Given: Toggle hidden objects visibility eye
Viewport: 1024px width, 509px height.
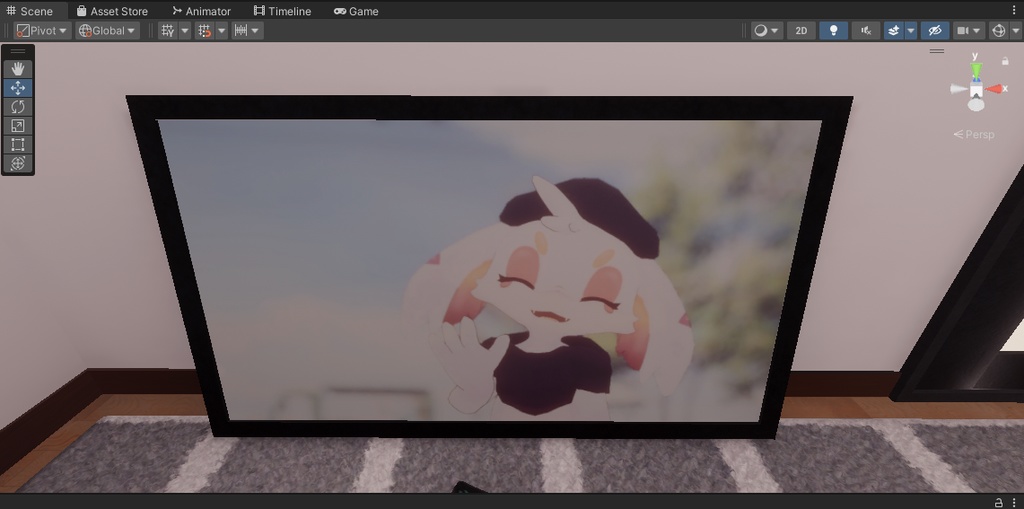Looking at the screenshot, I should click(935, 31).
